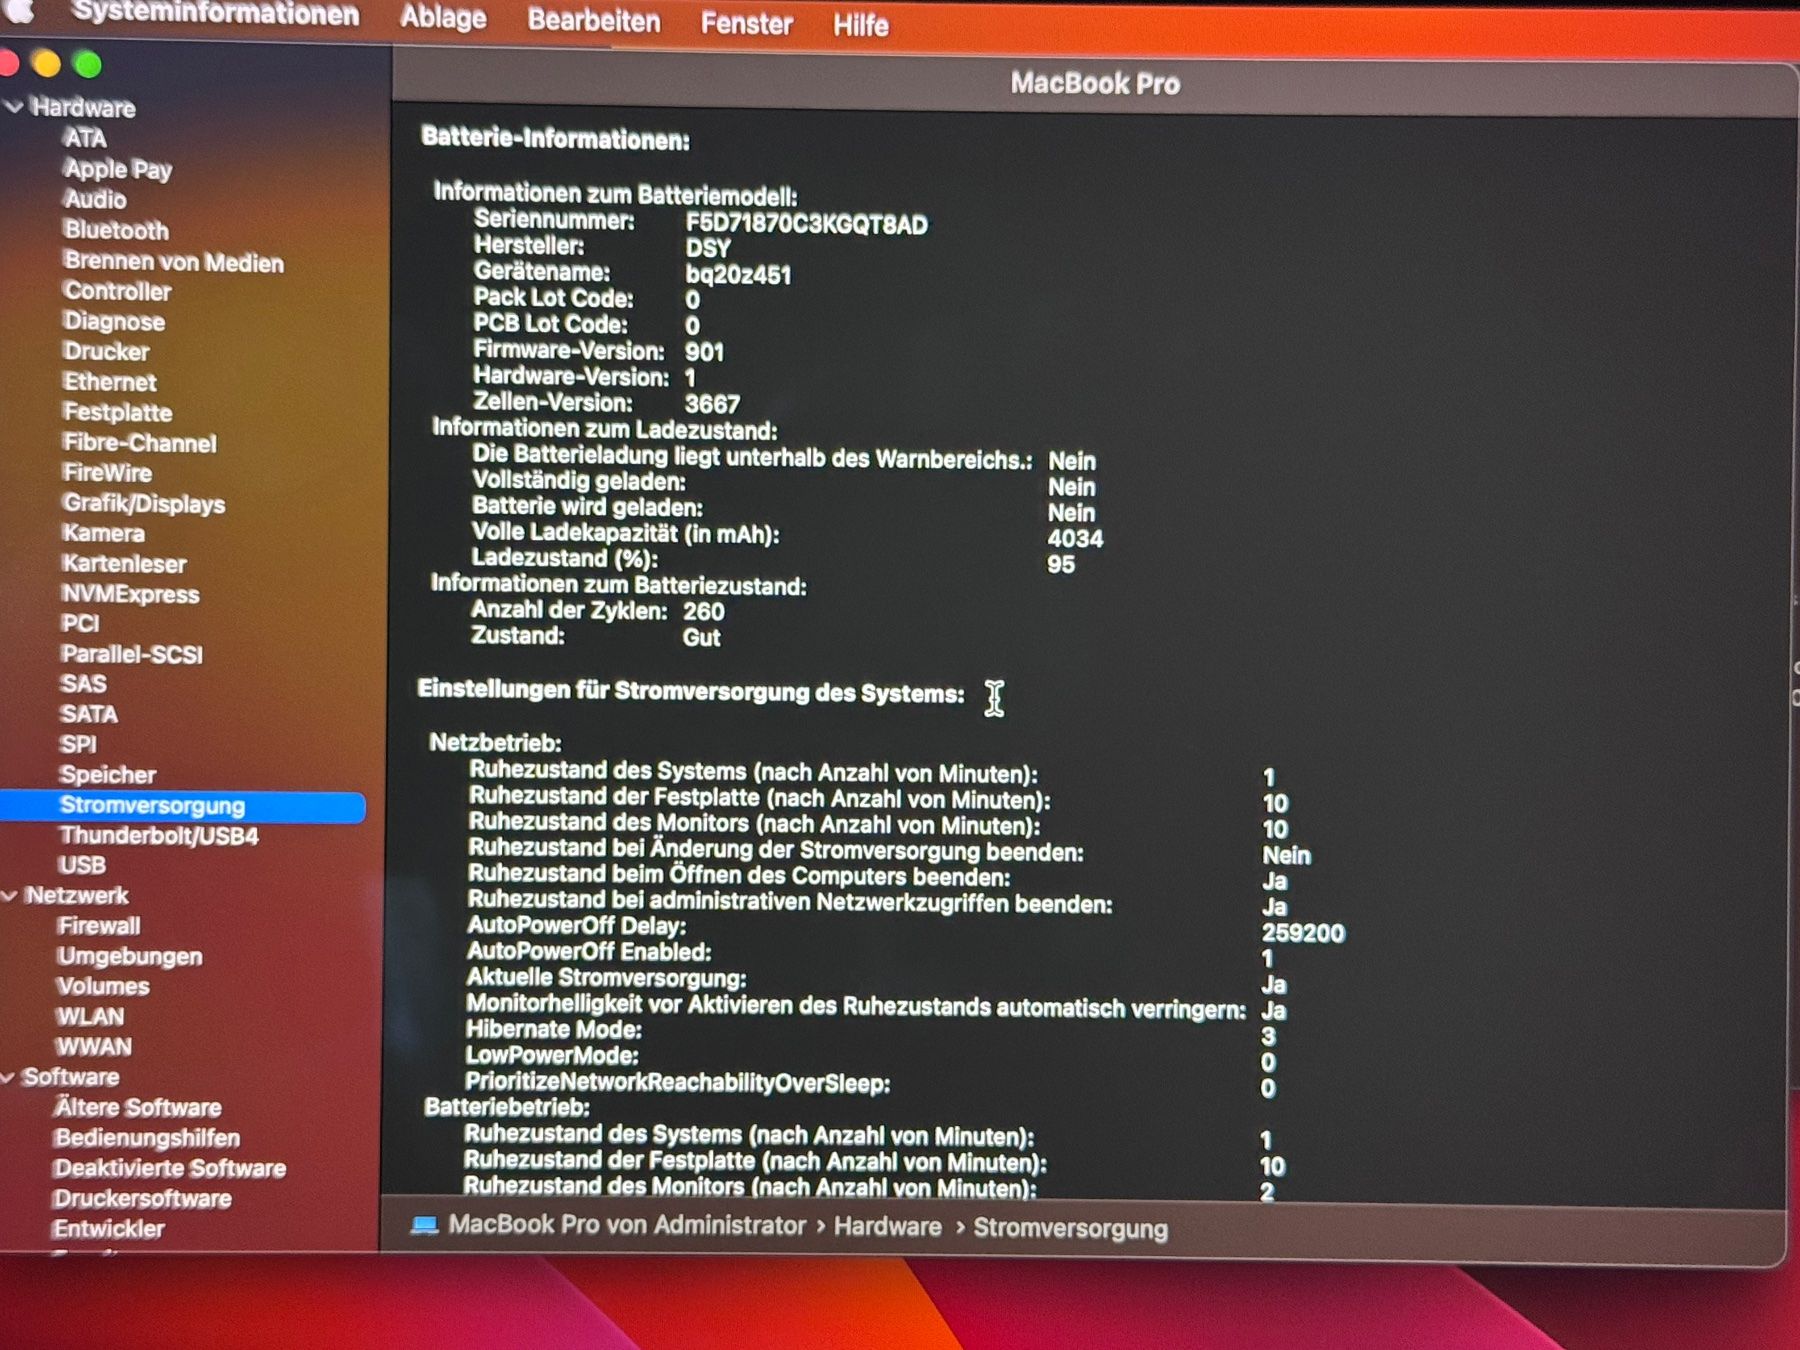
Task: Select SATA in the sidebar
Action: [x=88, y=714]
